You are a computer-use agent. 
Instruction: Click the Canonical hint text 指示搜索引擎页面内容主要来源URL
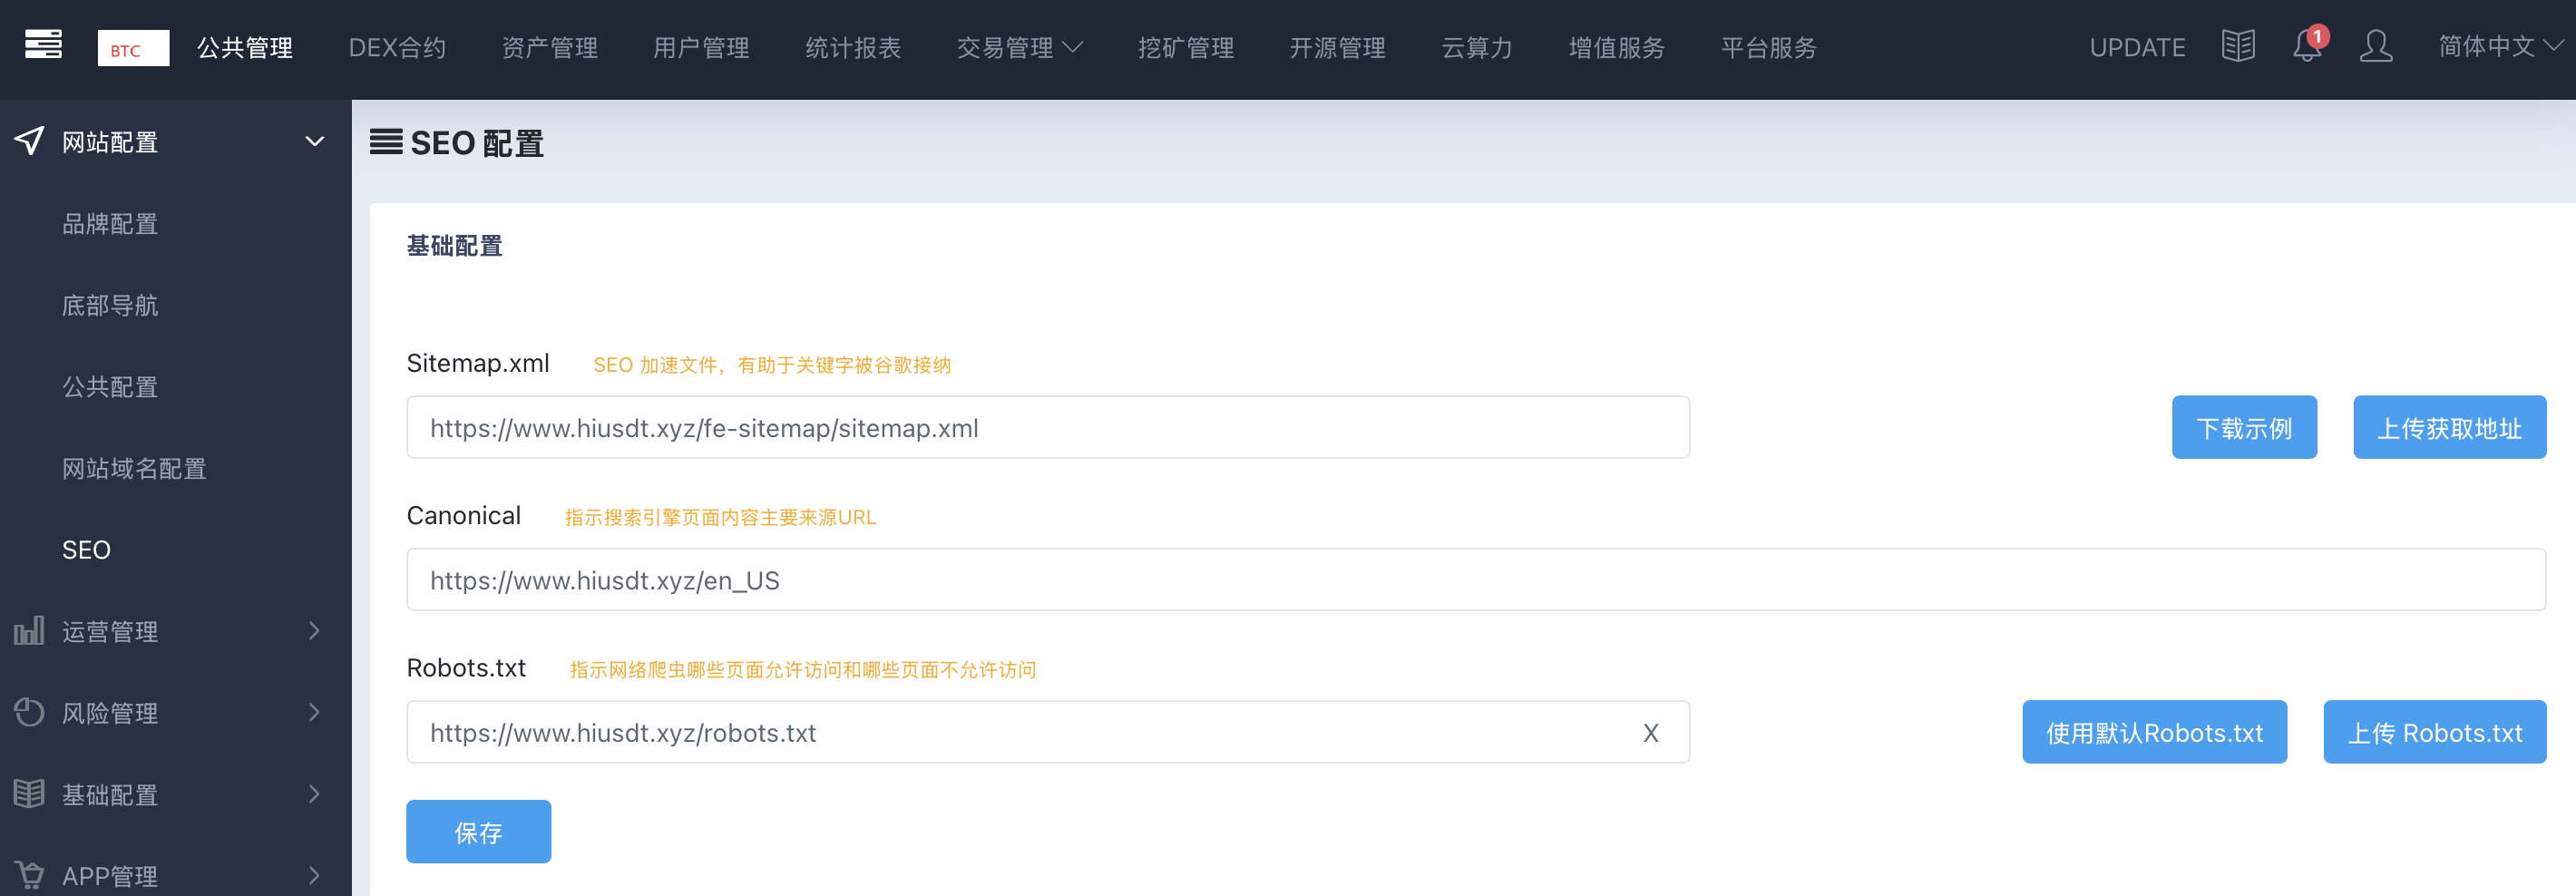tap(720, 517)
